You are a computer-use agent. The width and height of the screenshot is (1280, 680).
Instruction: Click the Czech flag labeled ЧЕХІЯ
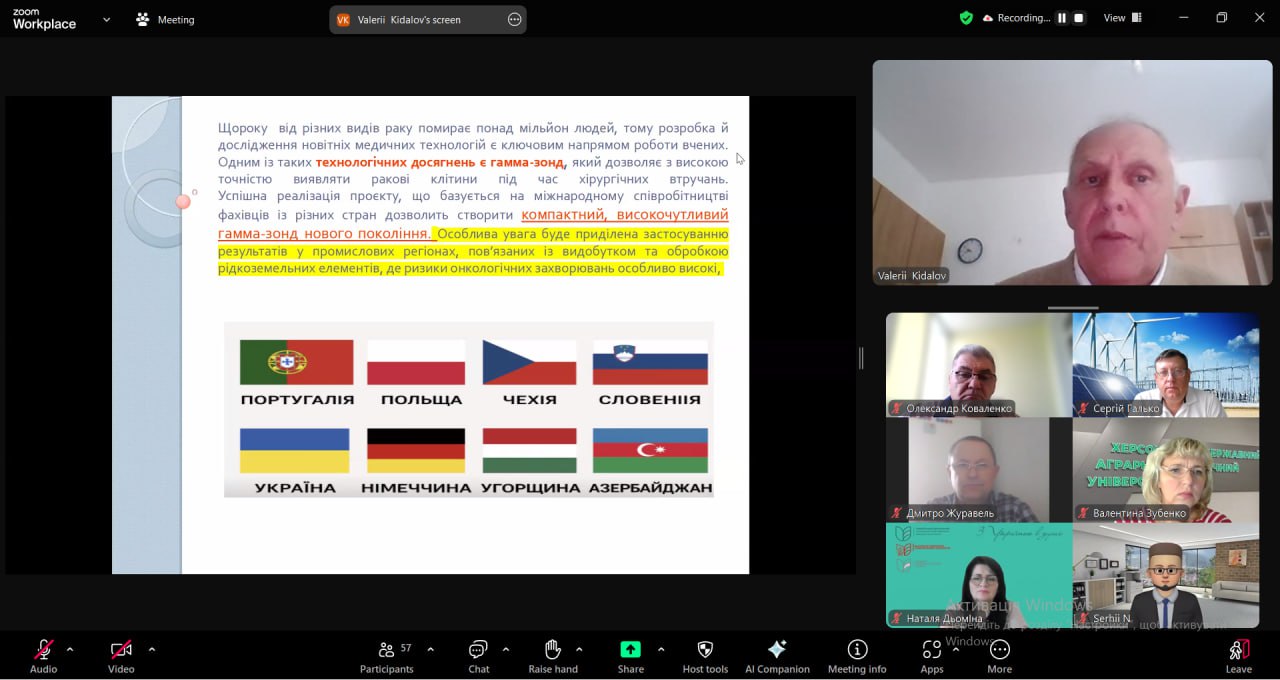(529, 362)
